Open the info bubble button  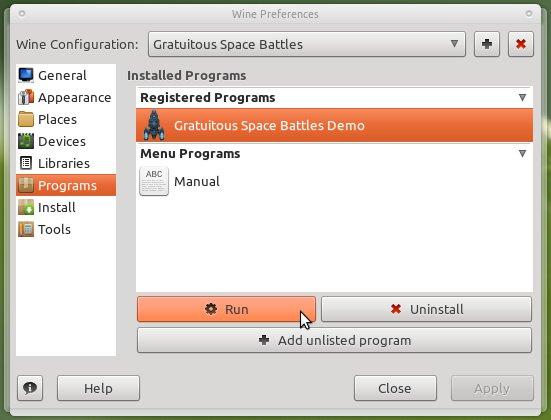30,388
